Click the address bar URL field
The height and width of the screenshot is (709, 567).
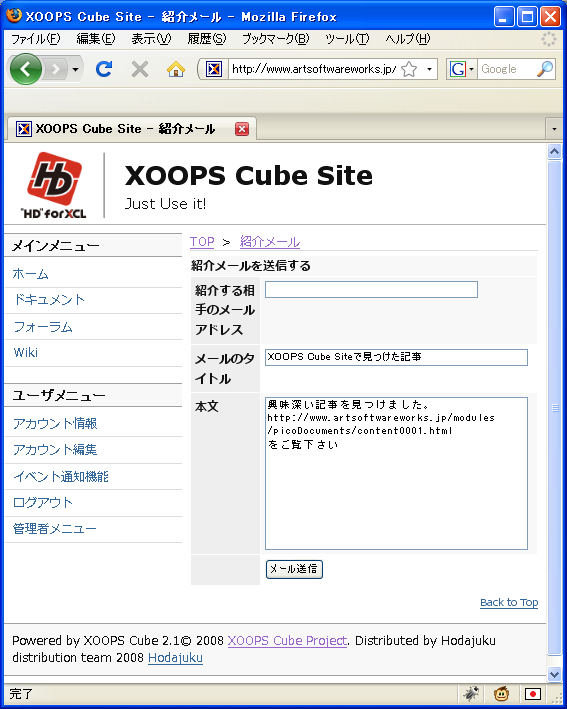point(314,69)
